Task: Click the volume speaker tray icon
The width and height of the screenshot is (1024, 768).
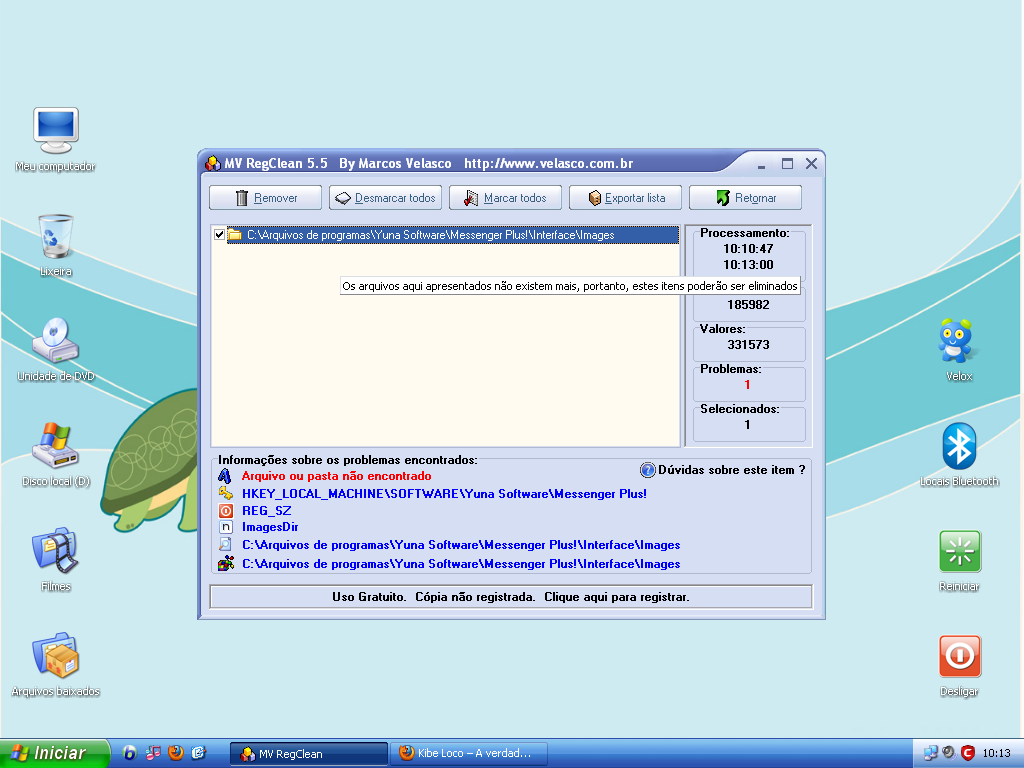Action: tap(949, 753)
